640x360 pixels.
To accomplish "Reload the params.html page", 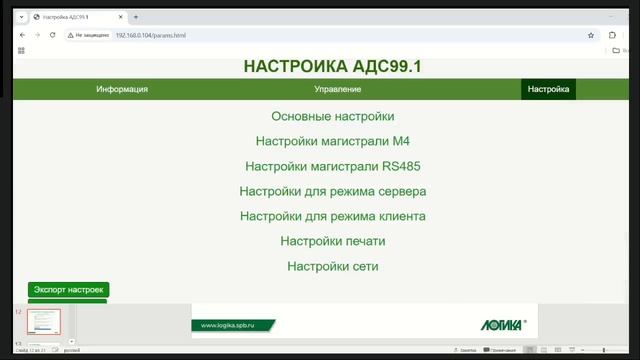I will click(x=53, y=35).
